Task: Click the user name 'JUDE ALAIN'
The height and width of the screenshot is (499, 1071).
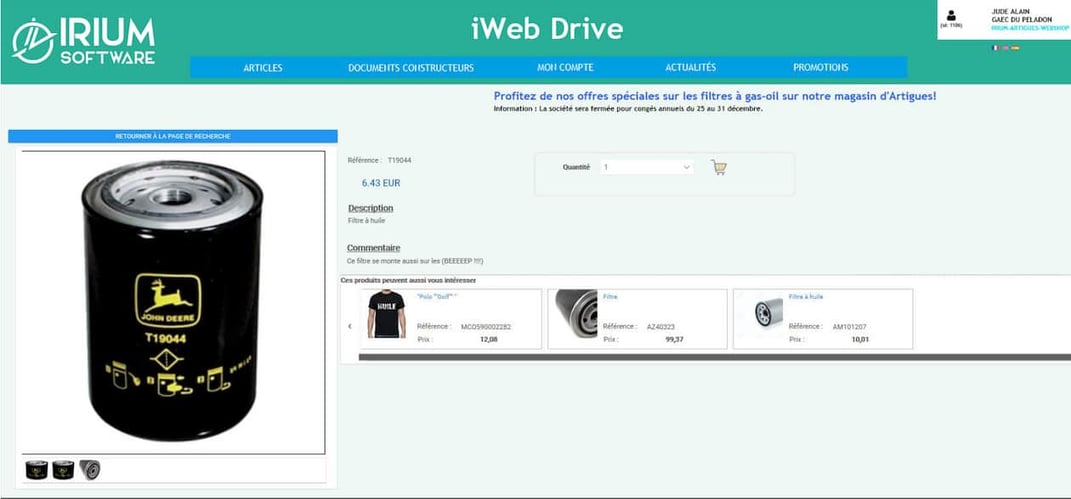Action: coord(1010,12)
